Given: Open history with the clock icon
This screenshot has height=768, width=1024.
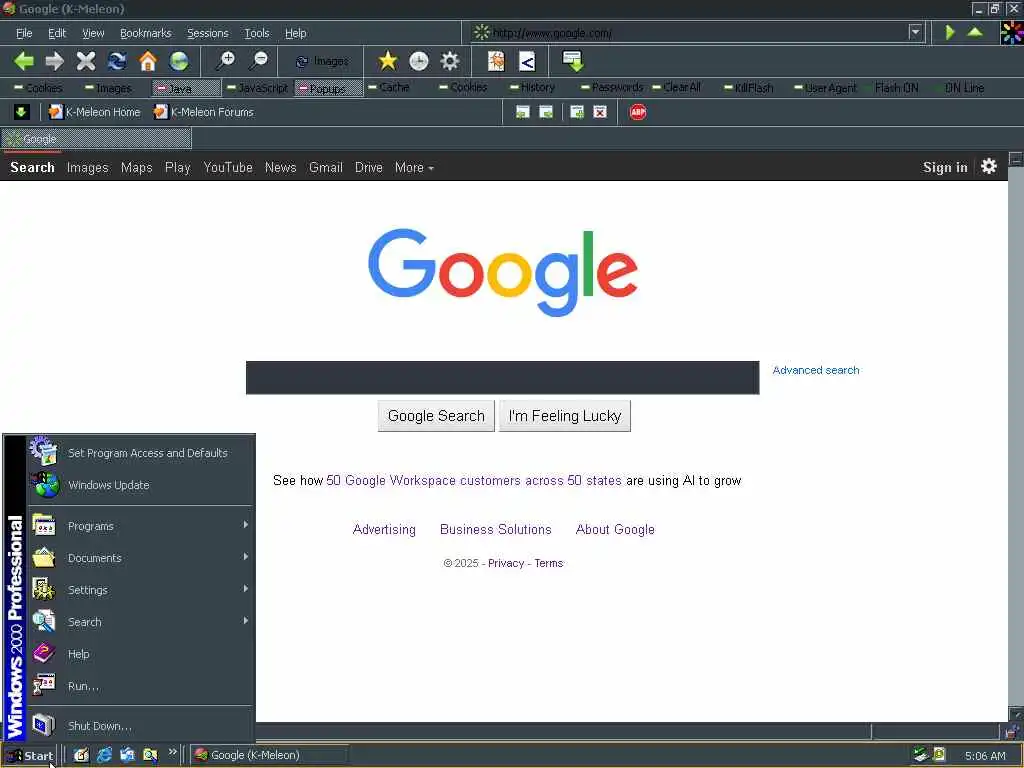Looking at the screenshot, I should point(419,61).
